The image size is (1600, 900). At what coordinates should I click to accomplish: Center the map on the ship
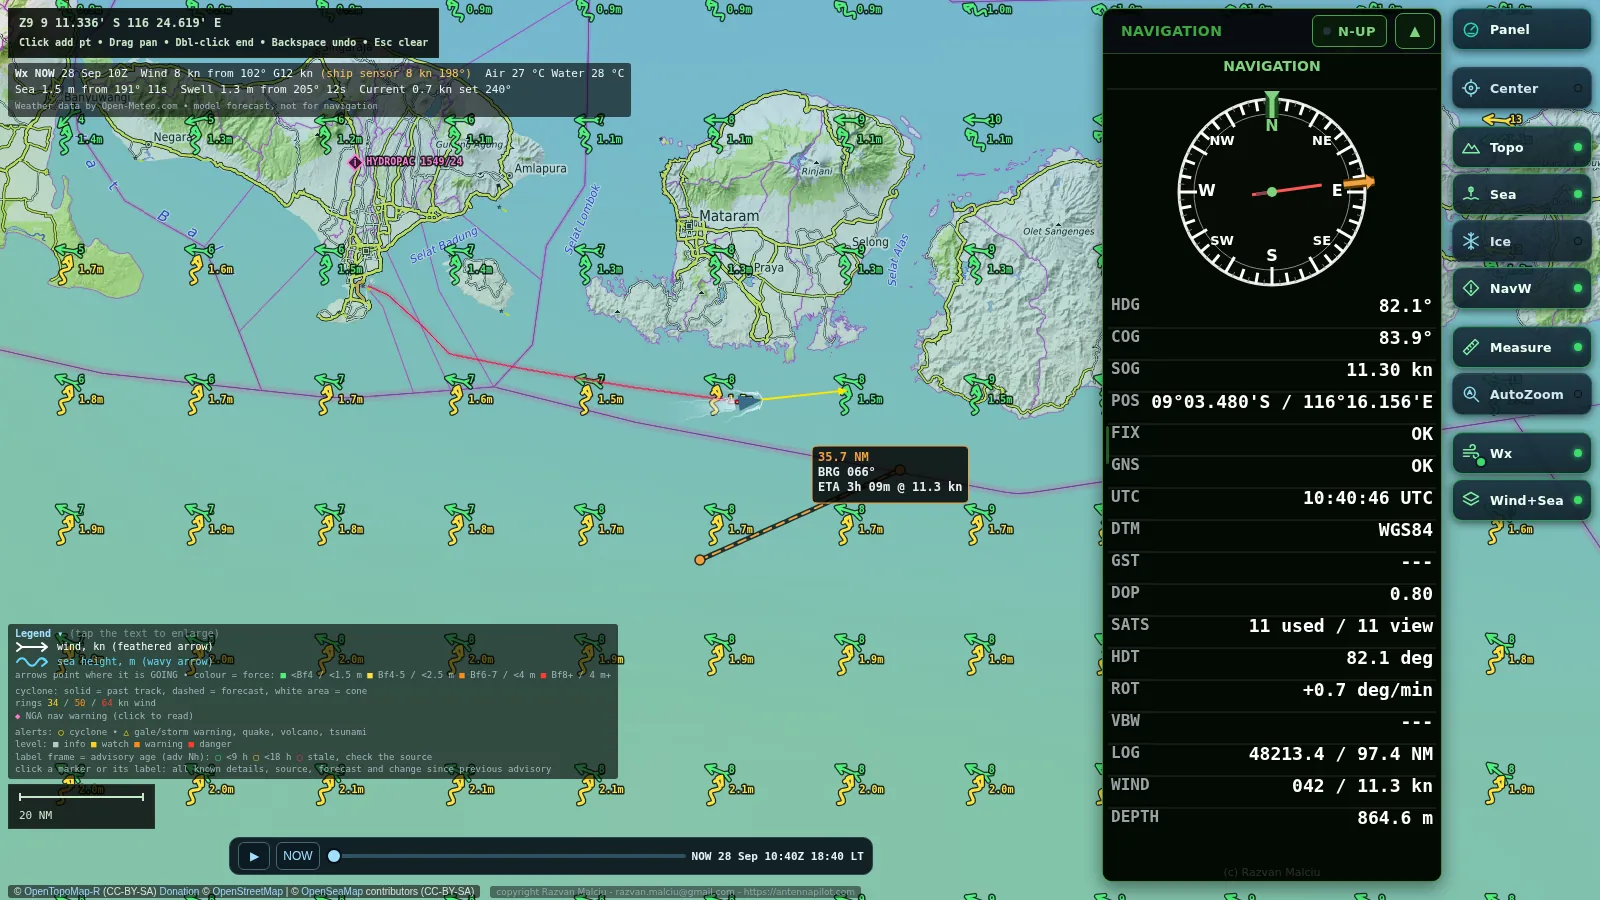(1521, 88)
